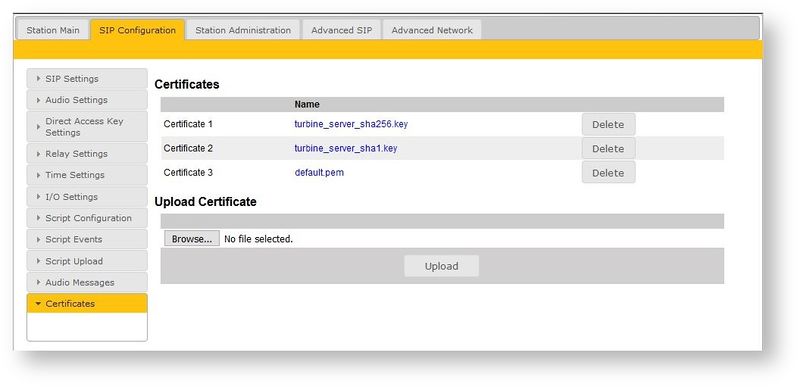Expand Audio Messages in the sidebar

(87, 282)
